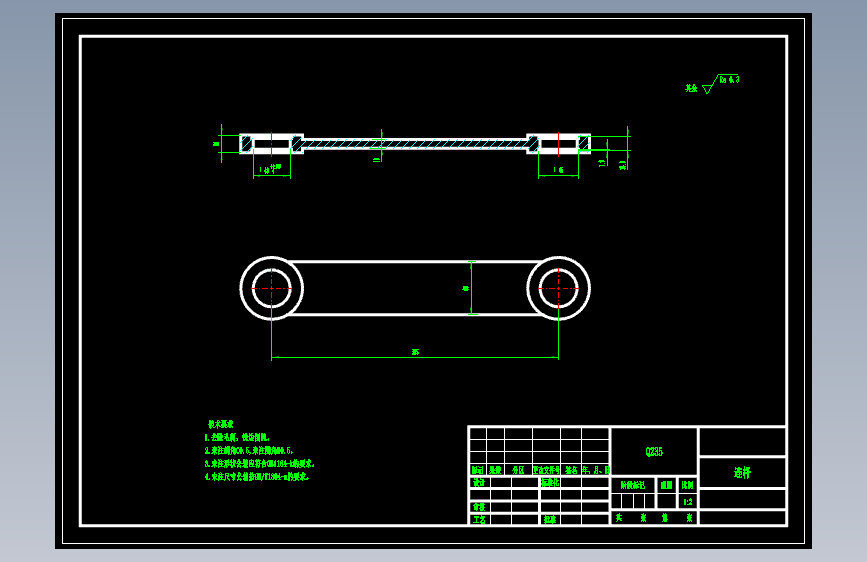
Task: Select the 年、月、日 column header
Action: coord(596,470)
